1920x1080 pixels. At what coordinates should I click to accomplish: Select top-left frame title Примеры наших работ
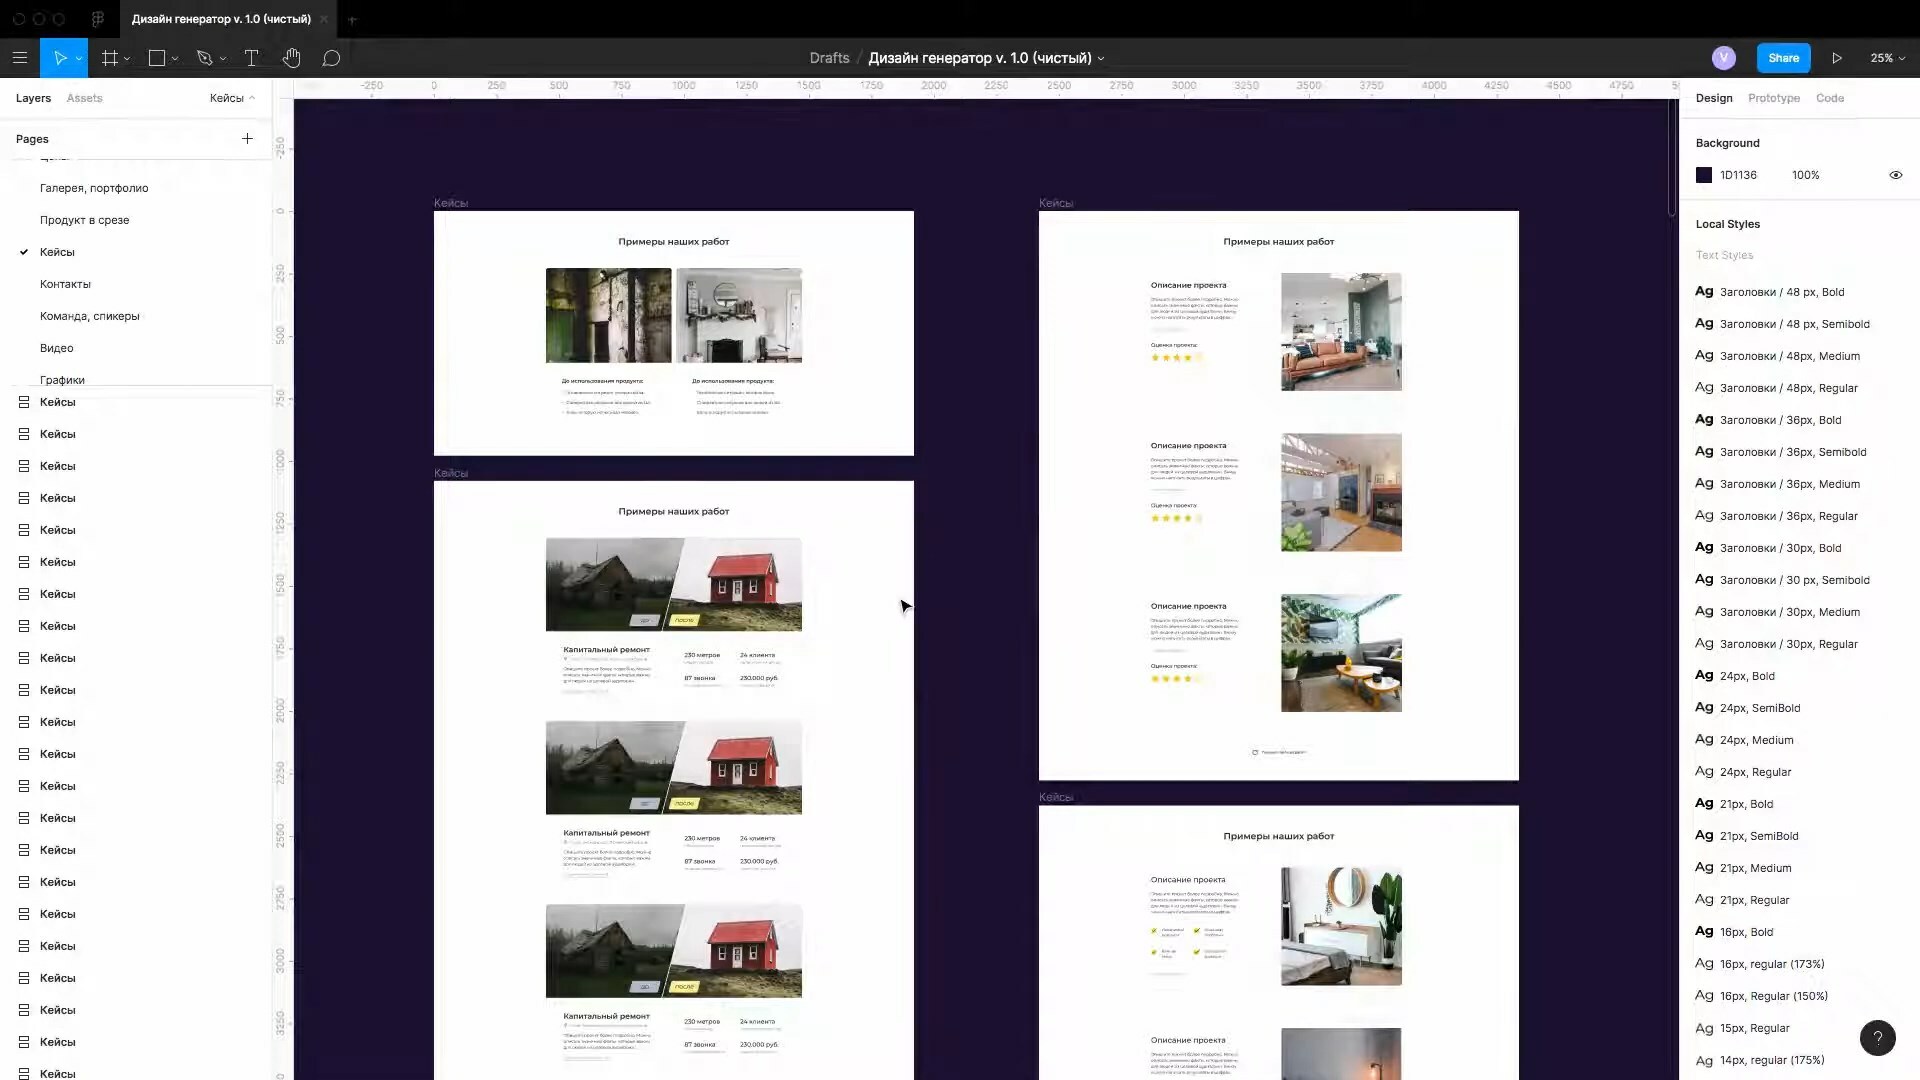[673, 241]
